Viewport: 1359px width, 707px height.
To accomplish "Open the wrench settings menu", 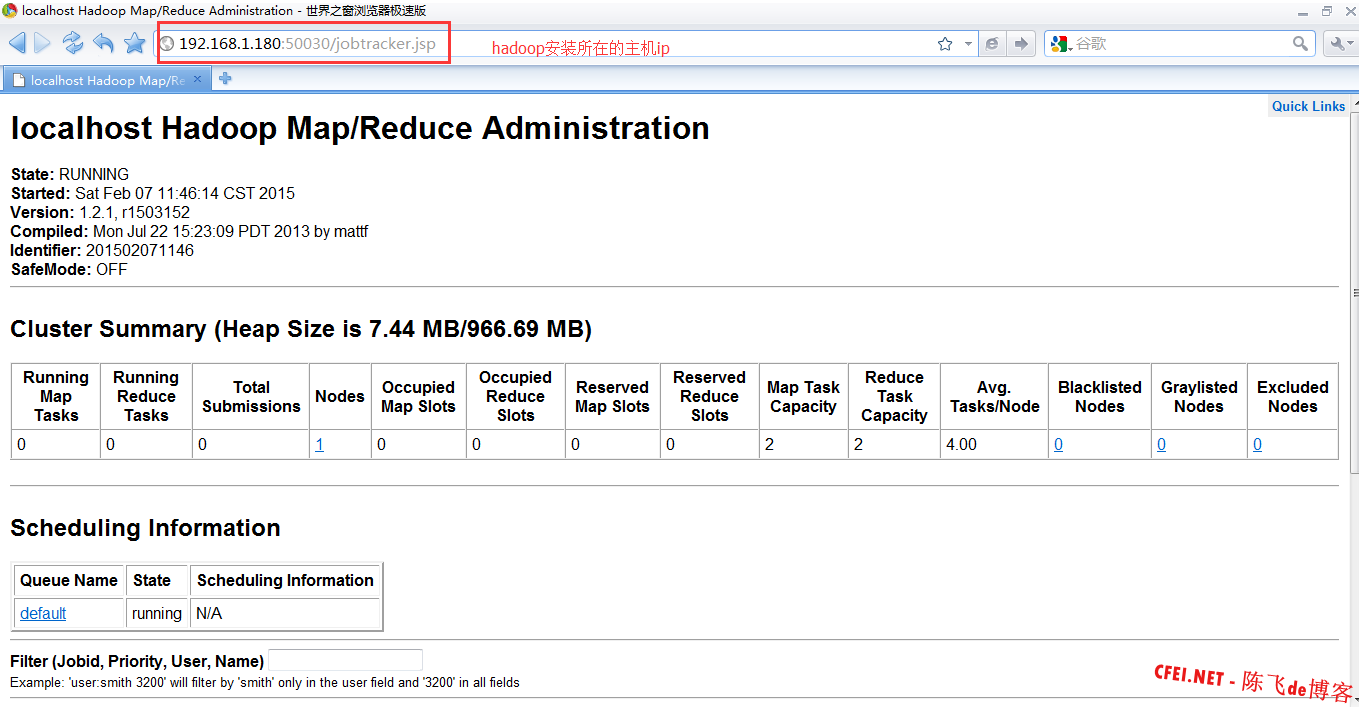I will (x=1340, y=43).
